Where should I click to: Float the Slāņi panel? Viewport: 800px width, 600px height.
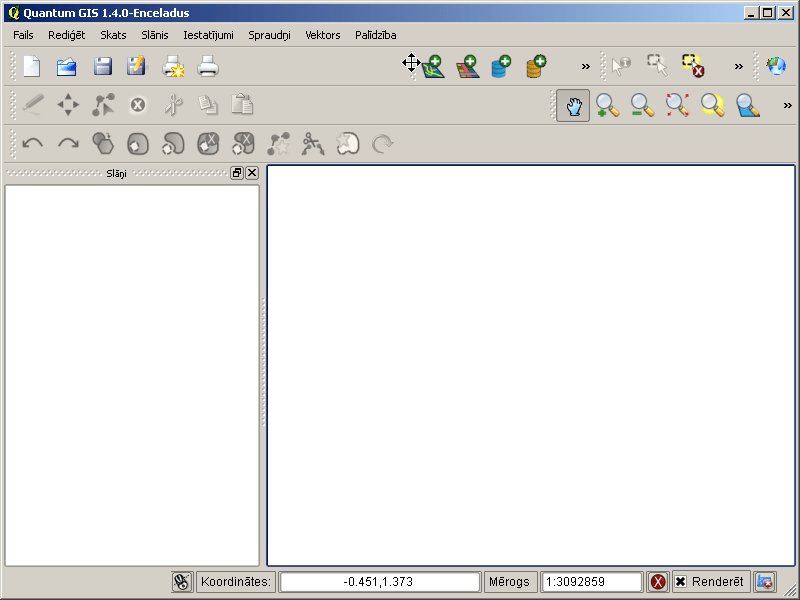point(237,173)
